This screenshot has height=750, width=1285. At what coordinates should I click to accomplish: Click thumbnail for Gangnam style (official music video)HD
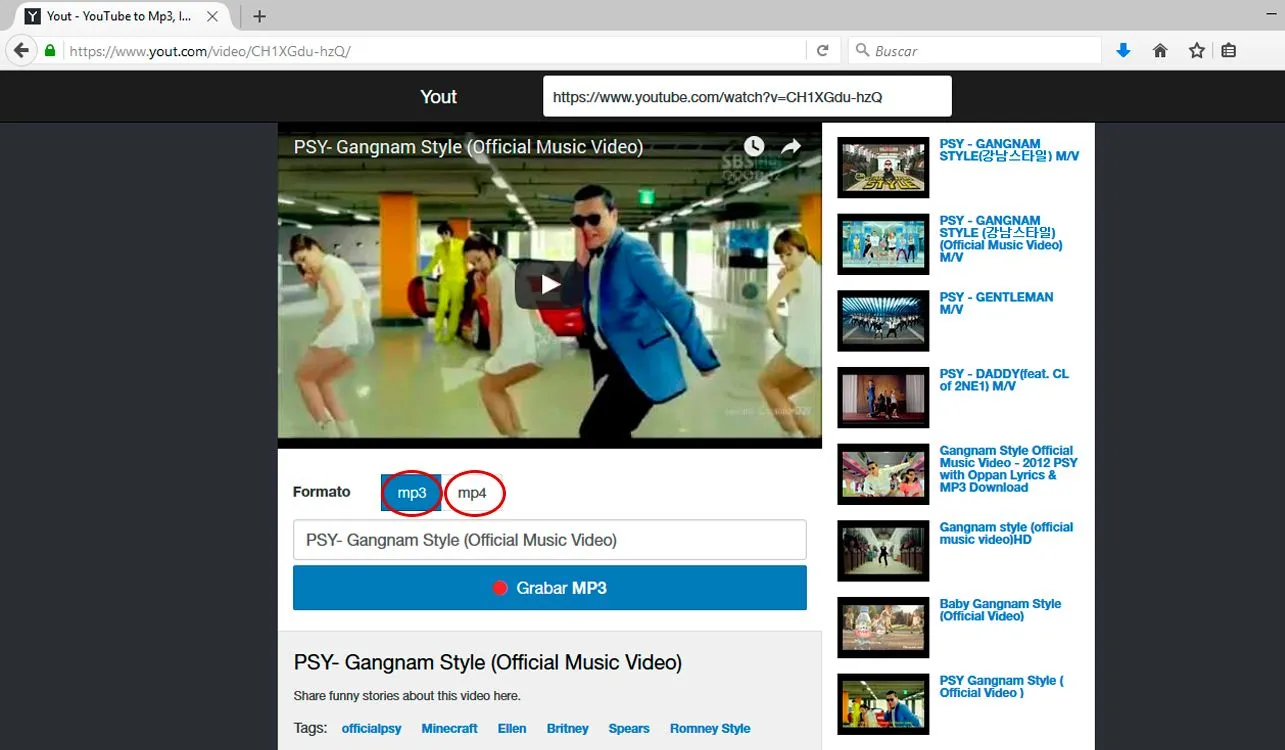tap(883, 551)
